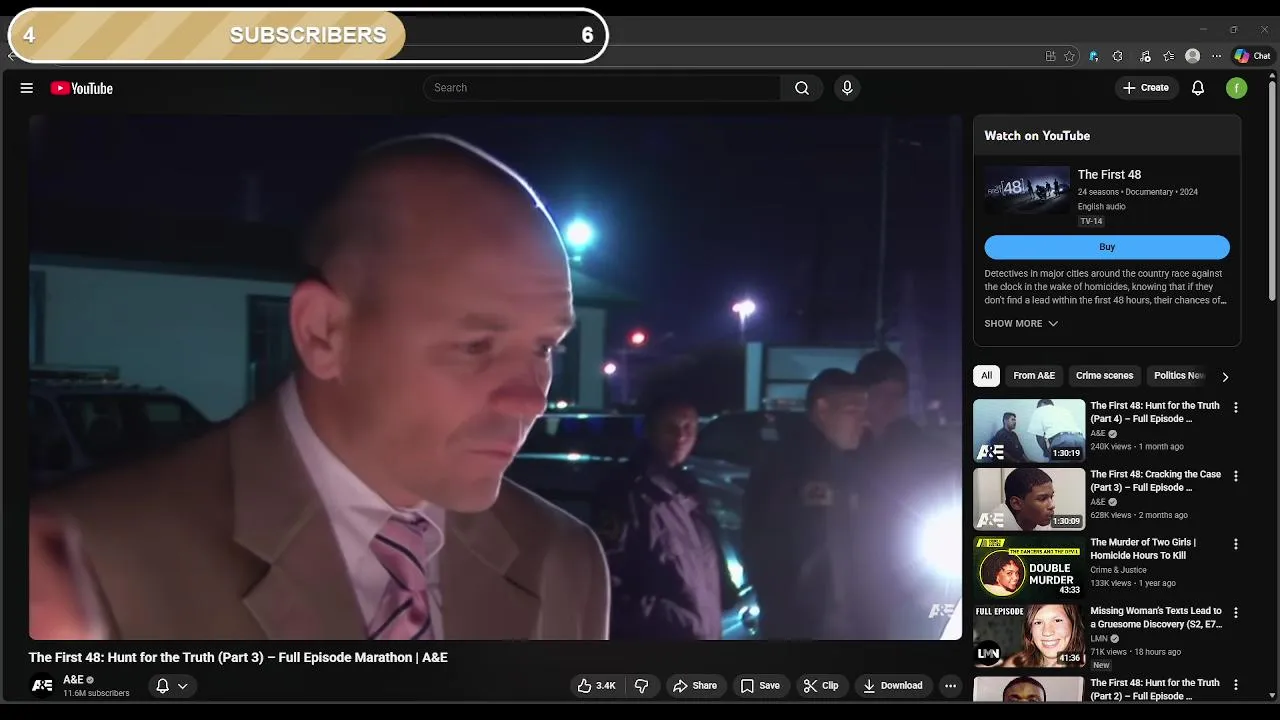Click the Create button
The height and width of the screenshot is (720, 1280).
[1146, 88]
